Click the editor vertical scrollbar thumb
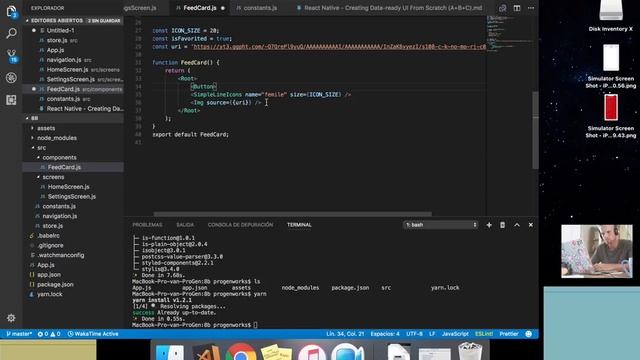640x360 pixels. point(535,130)
